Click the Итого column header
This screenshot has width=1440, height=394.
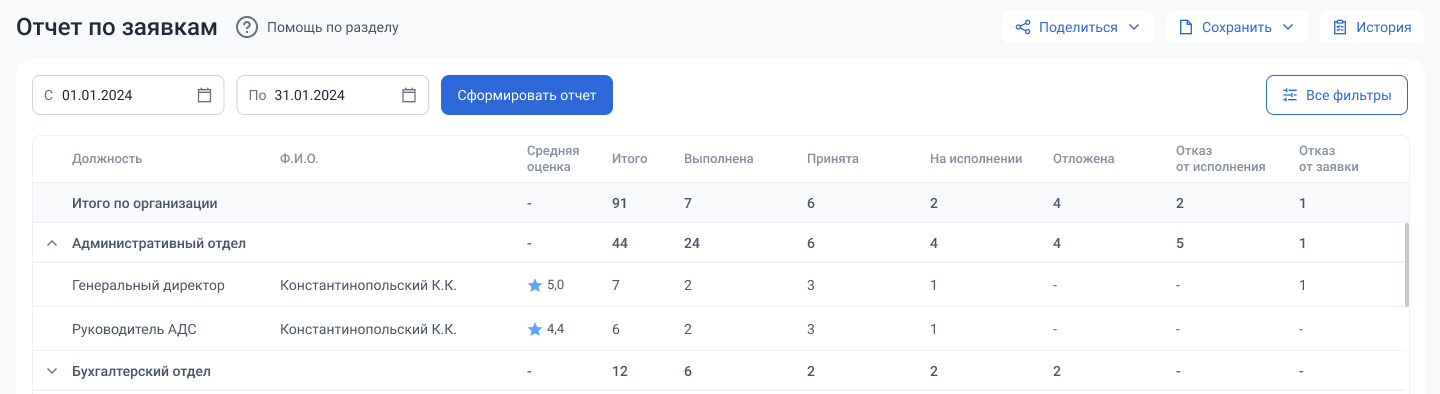[630, 158]
